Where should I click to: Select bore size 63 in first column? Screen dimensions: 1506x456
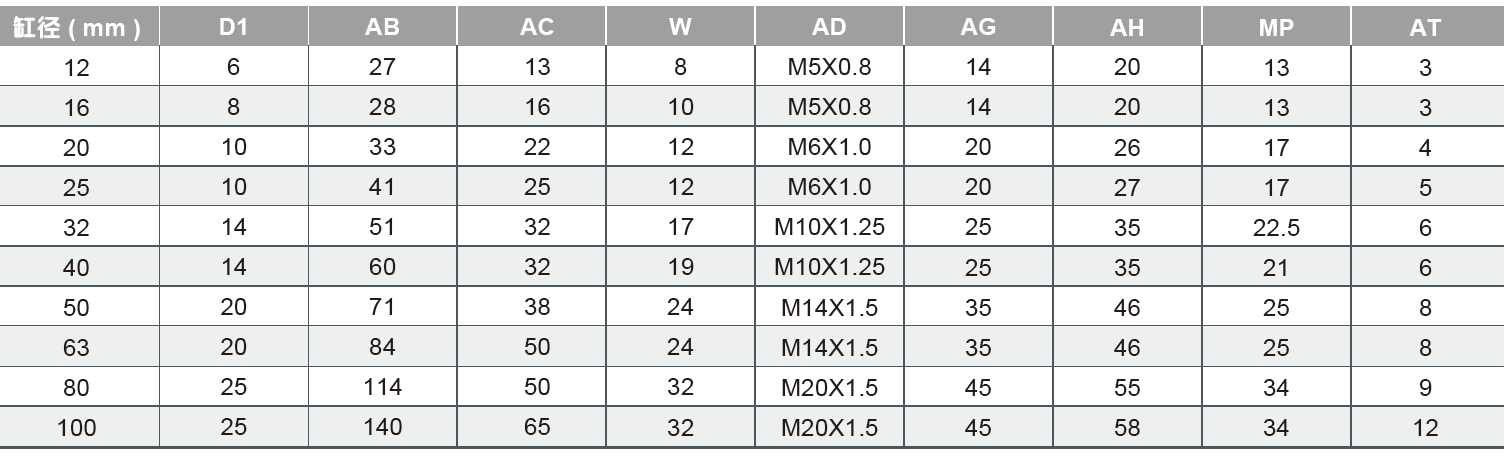tap(77, 348)
